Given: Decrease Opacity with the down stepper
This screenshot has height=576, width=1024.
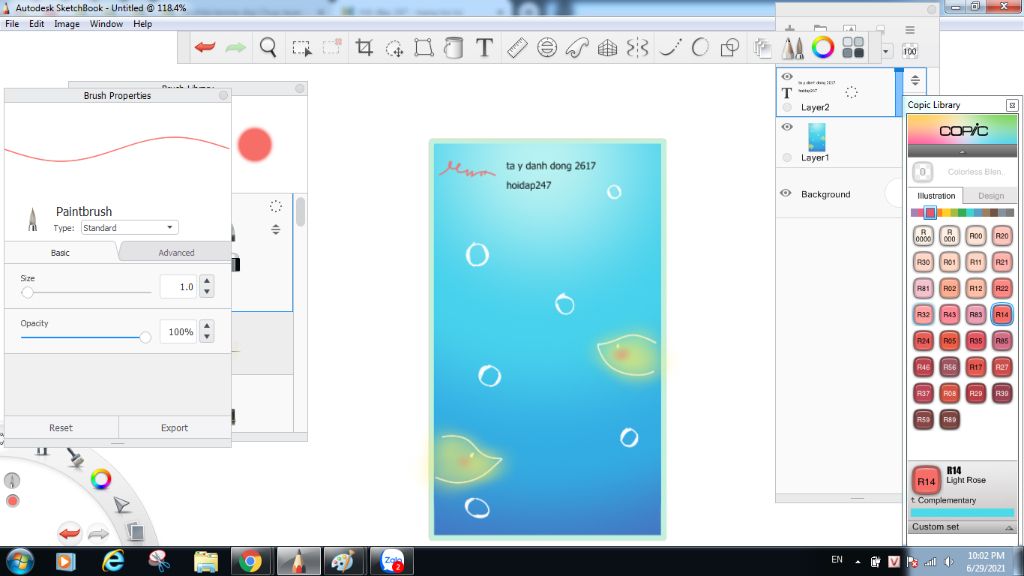Looking at the screenshot, I should 207,337.
